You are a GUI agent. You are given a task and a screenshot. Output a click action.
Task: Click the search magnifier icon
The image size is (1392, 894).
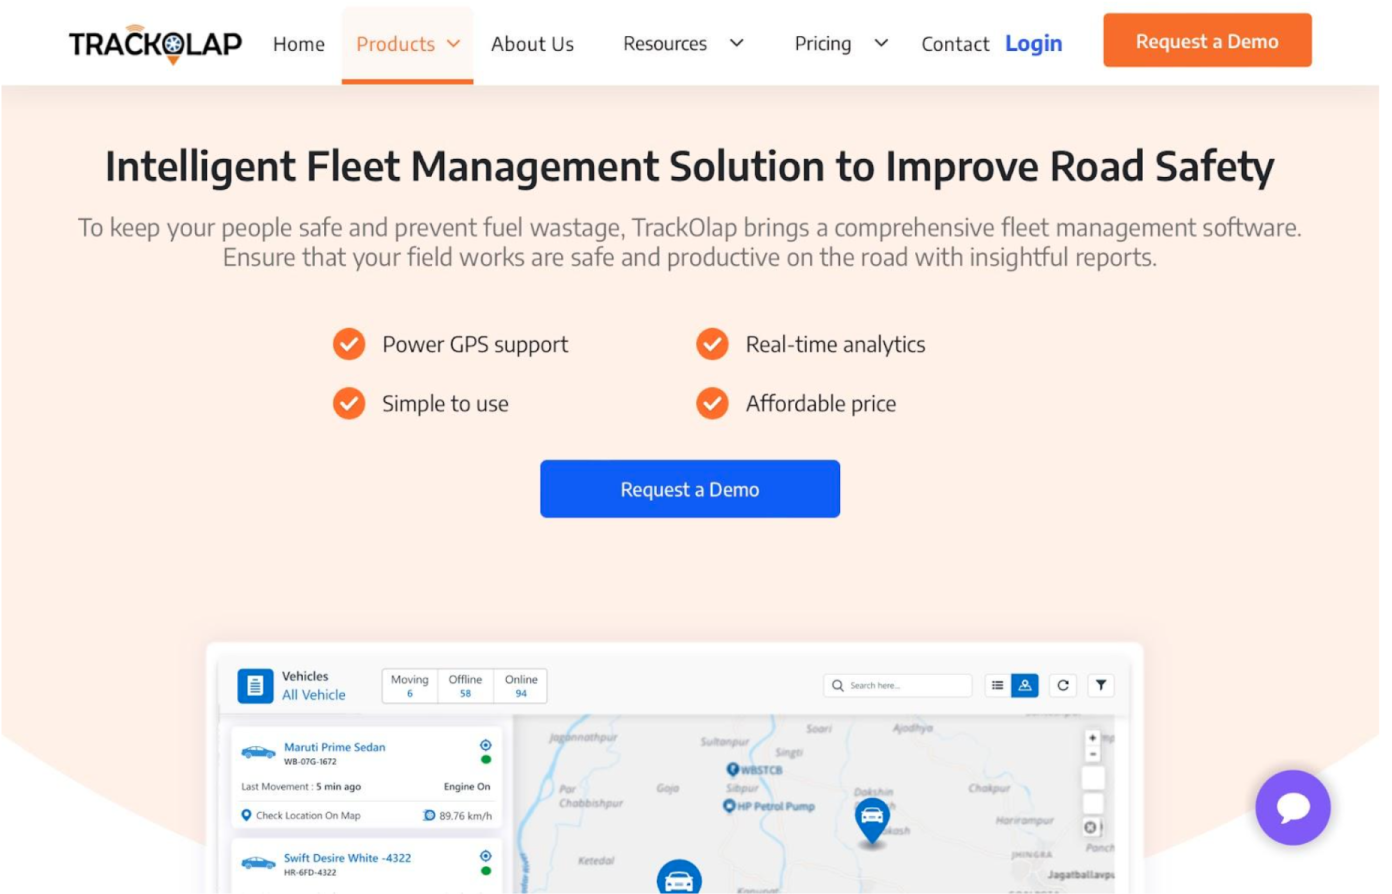coord(838,685)
